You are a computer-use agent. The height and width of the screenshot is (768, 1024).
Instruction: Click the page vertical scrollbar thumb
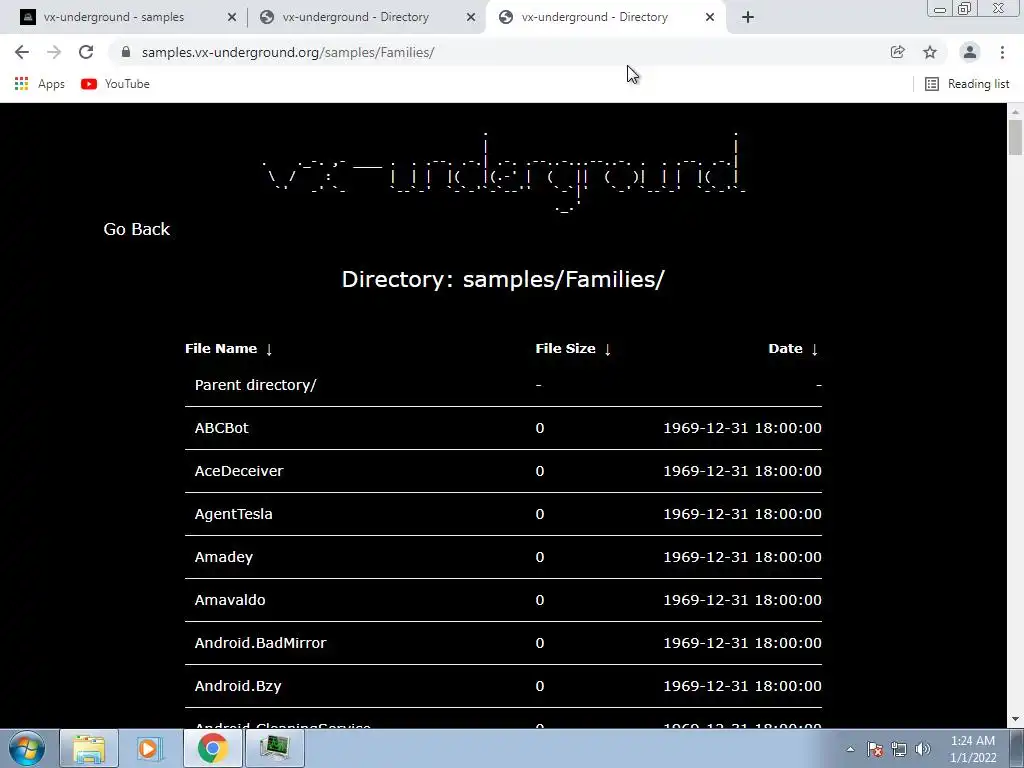click(x=1016, y=137)
